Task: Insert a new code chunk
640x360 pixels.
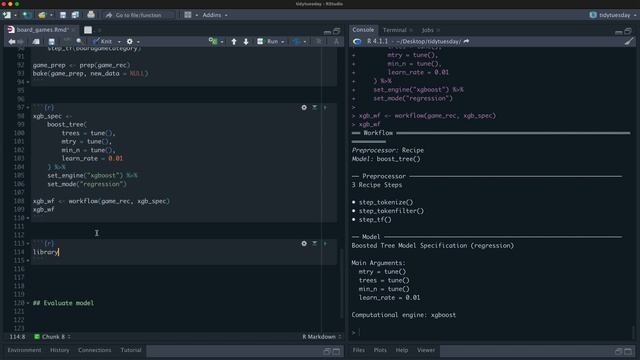Action: point(213,41)
